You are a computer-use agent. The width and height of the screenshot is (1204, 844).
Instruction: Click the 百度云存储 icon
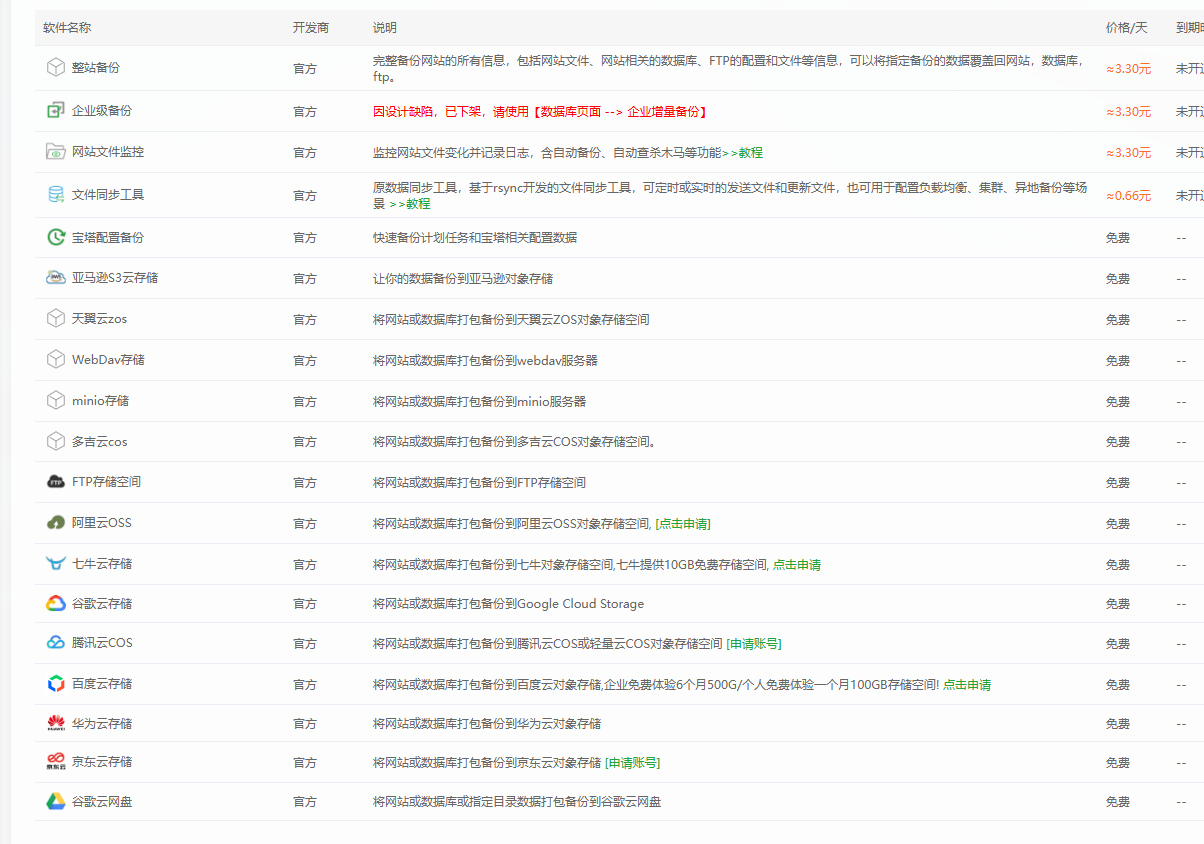[56, 683]
